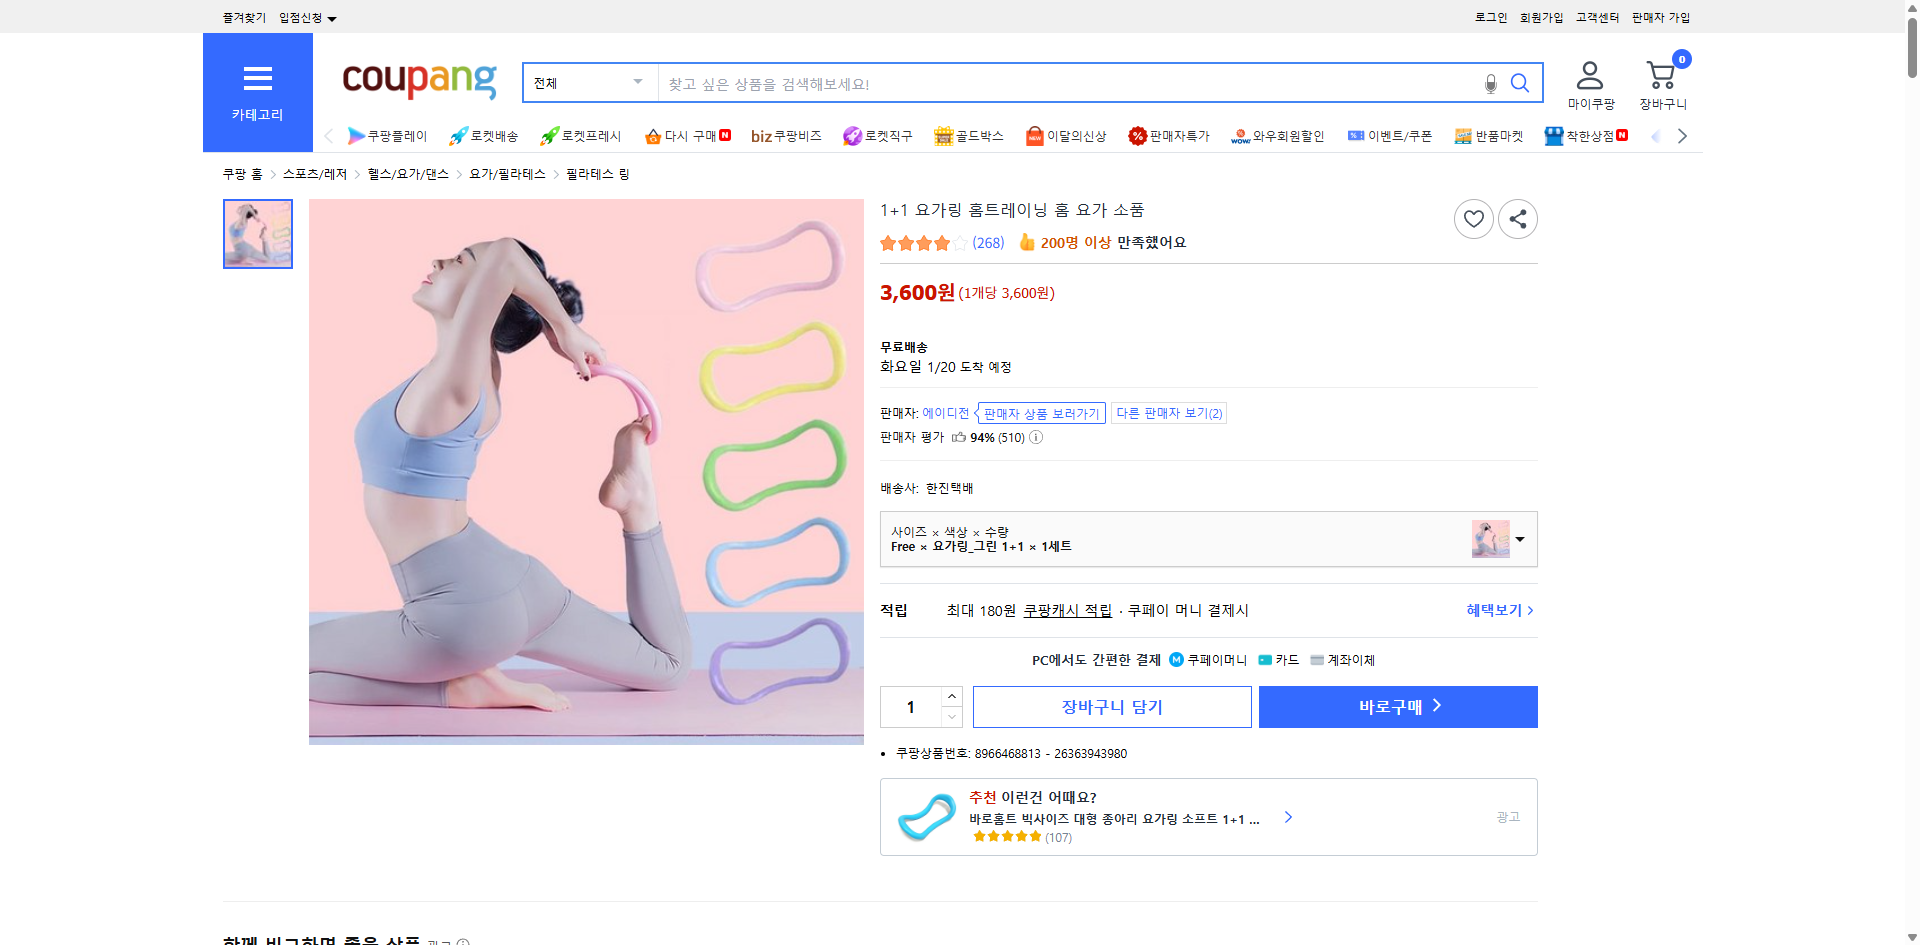Share the product using the share icon

click(1517, 218)
